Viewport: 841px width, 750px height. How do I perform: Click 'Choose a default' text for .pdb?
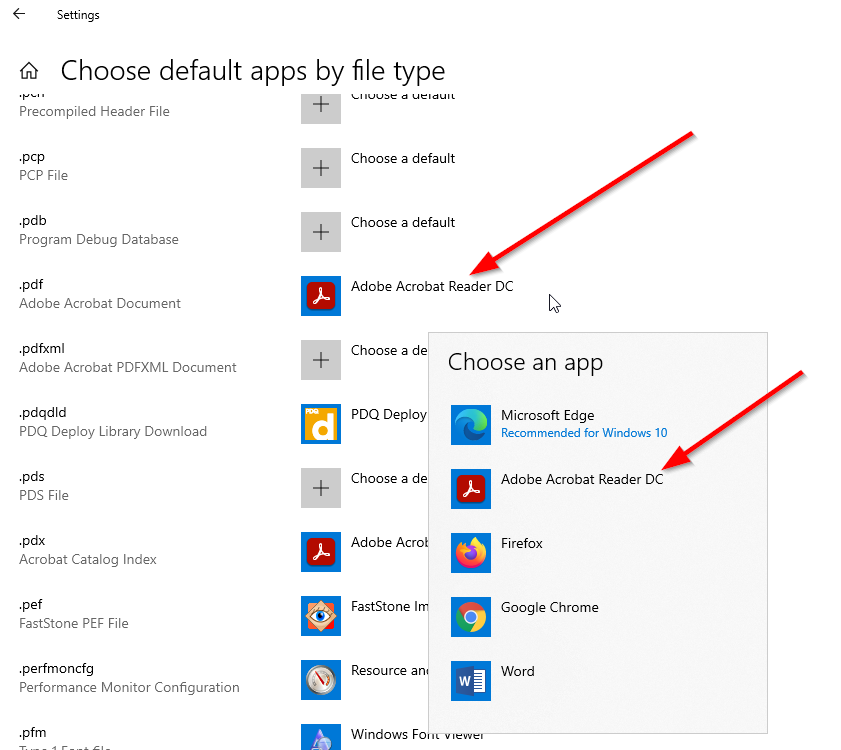click(403, 223)
